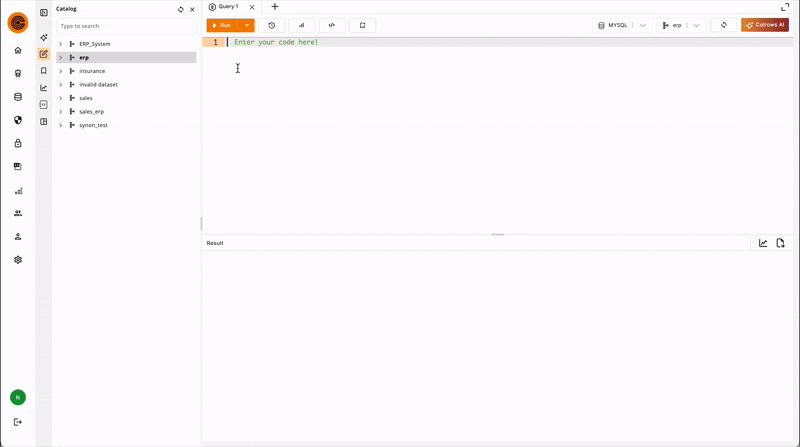800x447 pixels.
Task: Click the refresh button beside erp dropdown
Action: click(x=723, y=25)
